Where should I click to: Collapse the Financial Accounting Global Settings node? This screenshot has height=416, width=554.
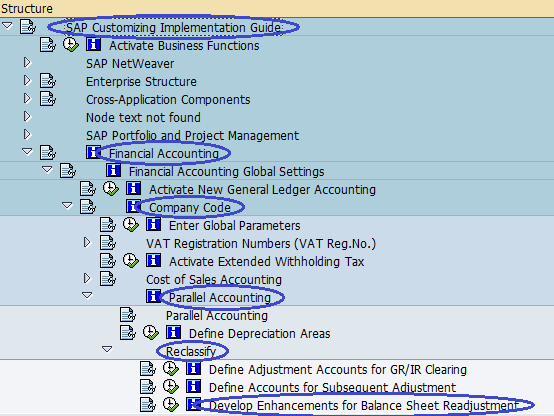[x=47, y=170]
